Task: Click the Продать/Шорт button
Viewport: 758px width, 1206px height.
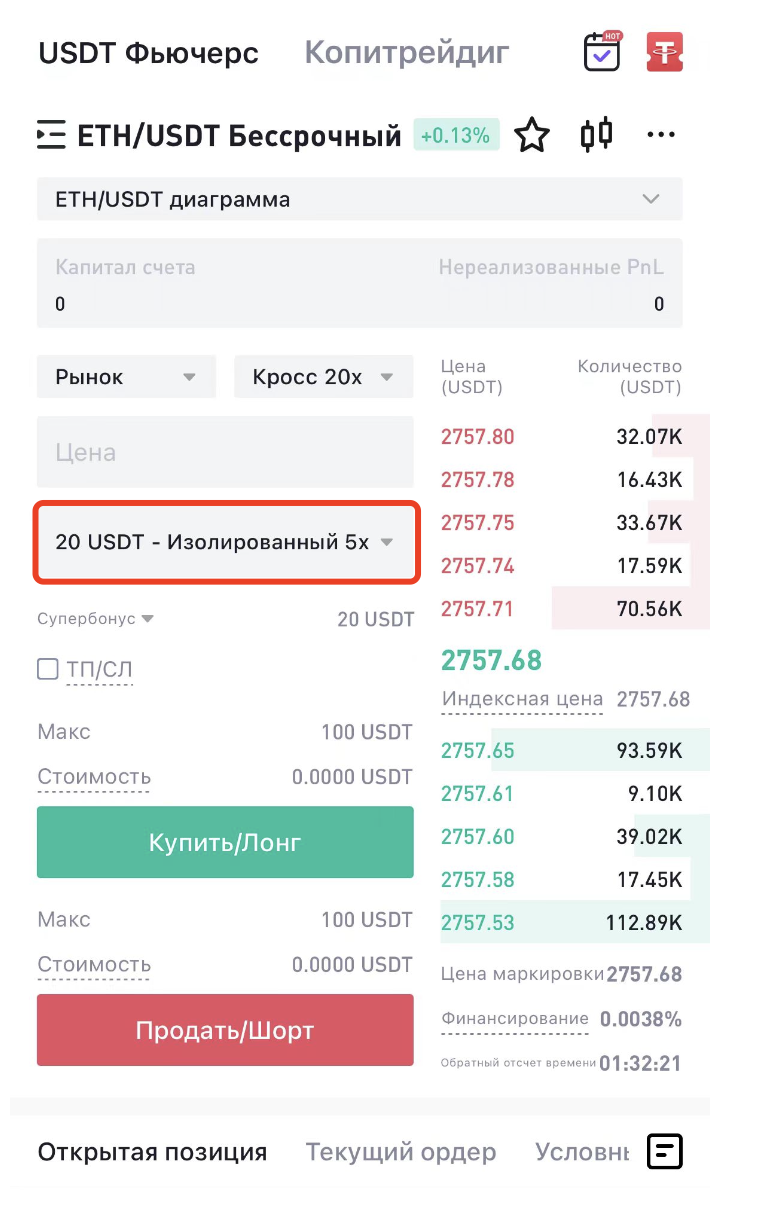Action: 225,1030
